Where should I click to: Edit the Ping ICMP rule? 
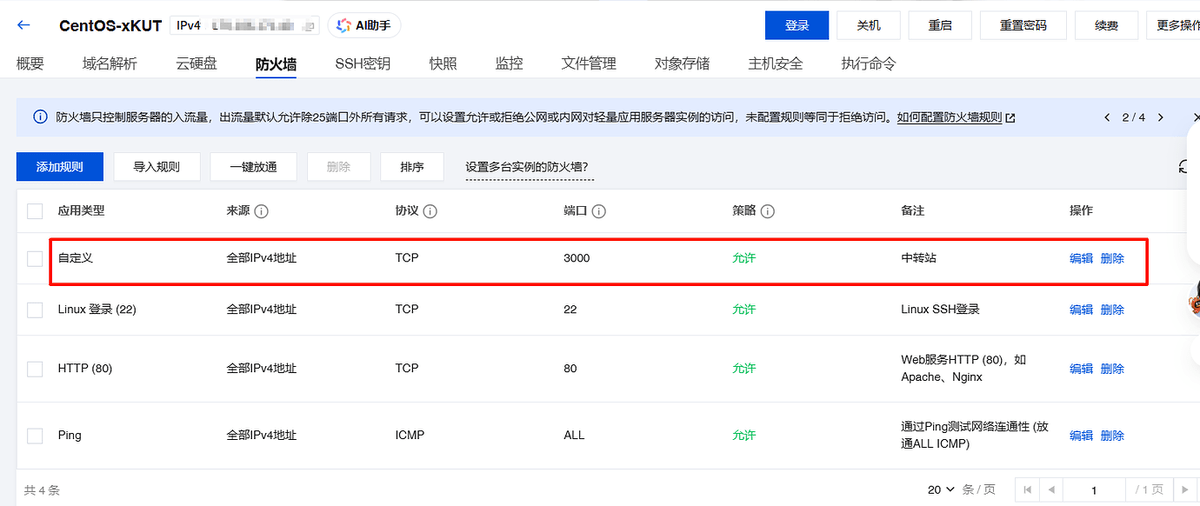click(x=1081, y=435)
